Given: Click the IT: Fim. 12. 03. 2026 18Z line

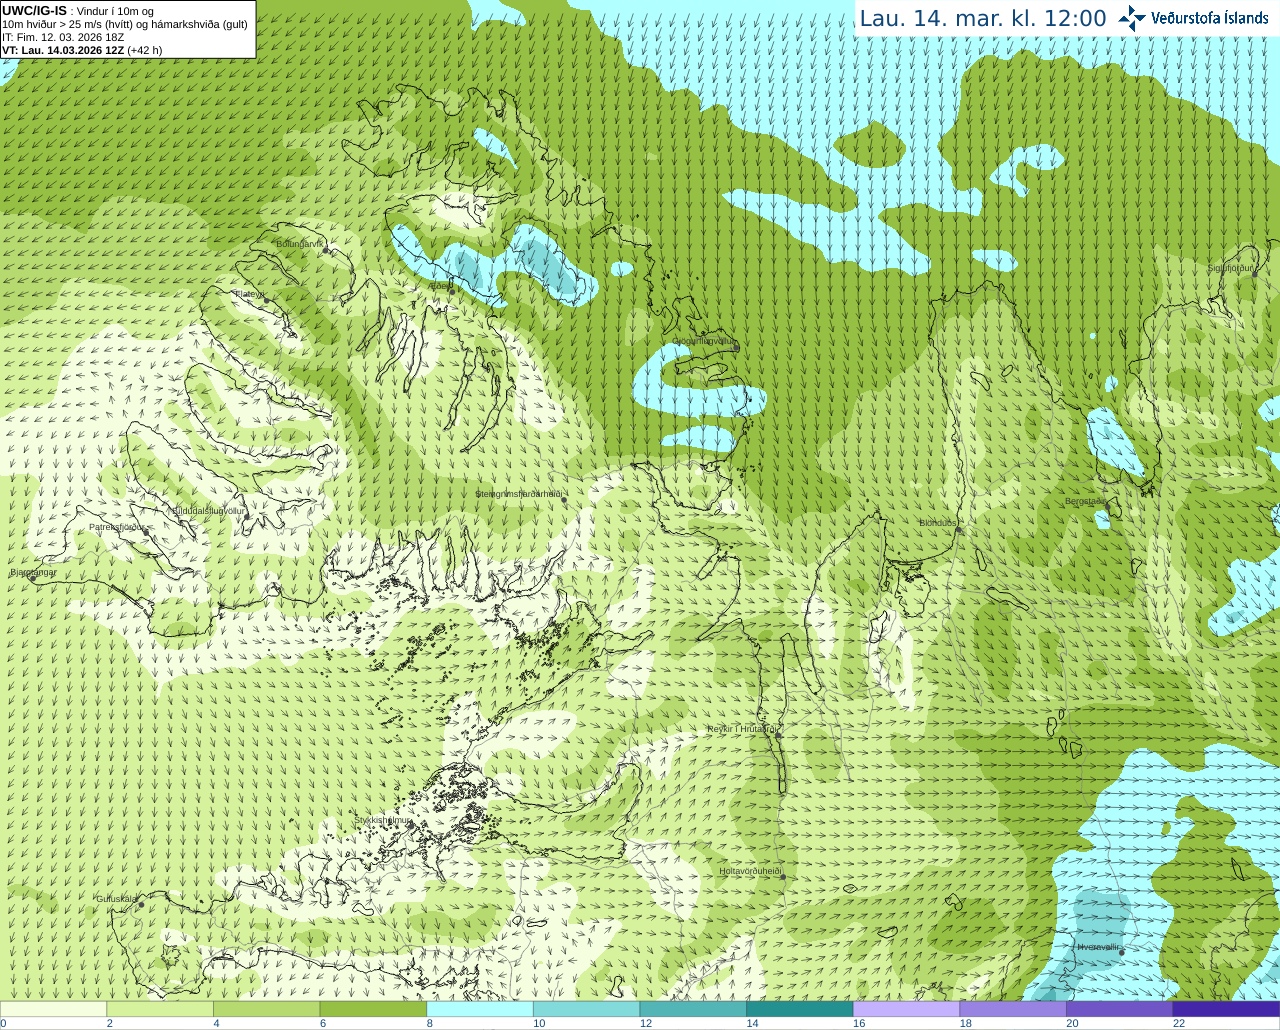Looking at the screenshot, I should (x=63, y=37).
